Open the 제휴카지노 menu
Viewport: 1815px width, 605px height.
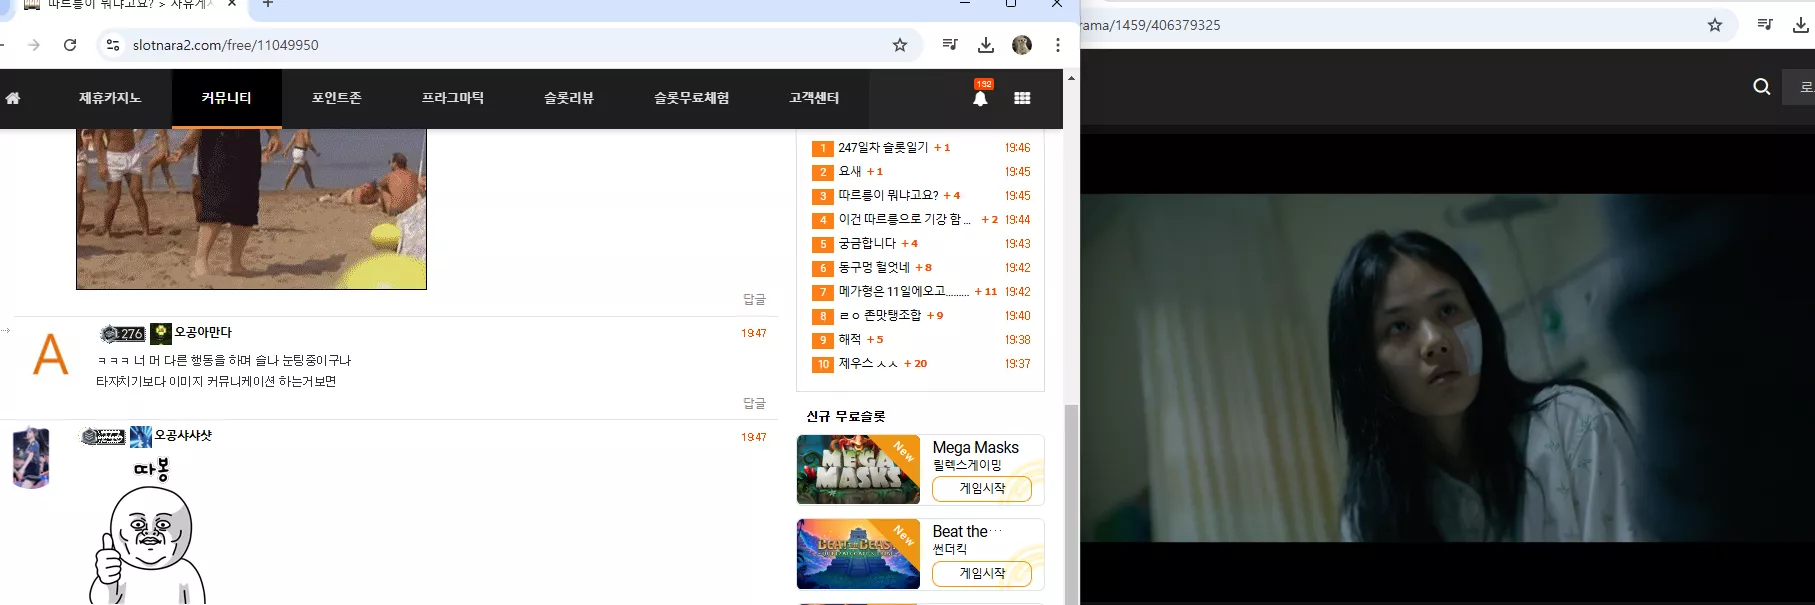pos(110,98)
